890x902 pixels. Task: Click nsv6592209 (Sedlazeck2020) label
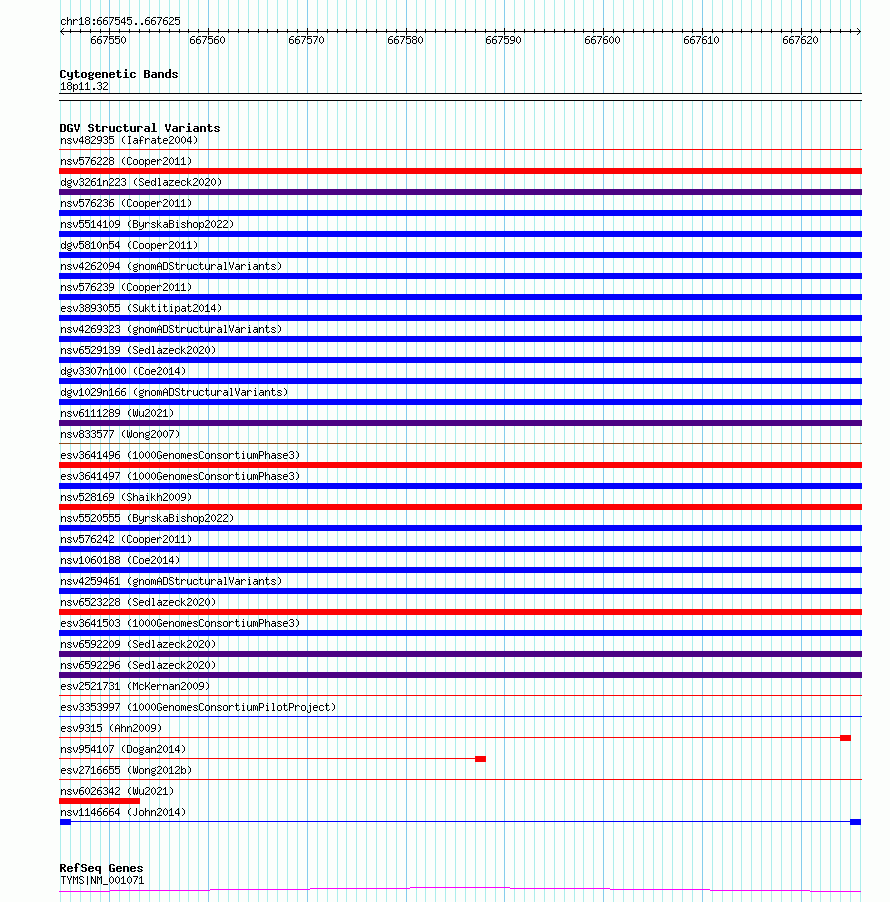click(138, 644)
